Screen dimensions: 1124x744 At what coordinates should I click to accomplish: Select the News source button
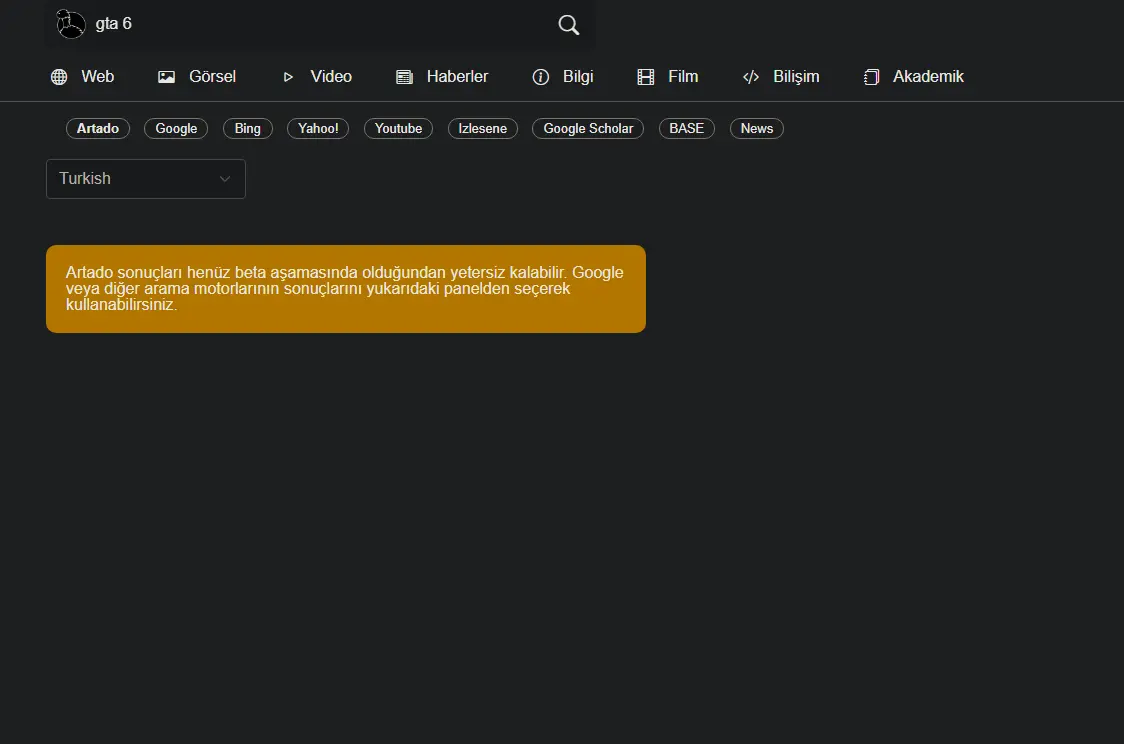click(x=757, y=128)
